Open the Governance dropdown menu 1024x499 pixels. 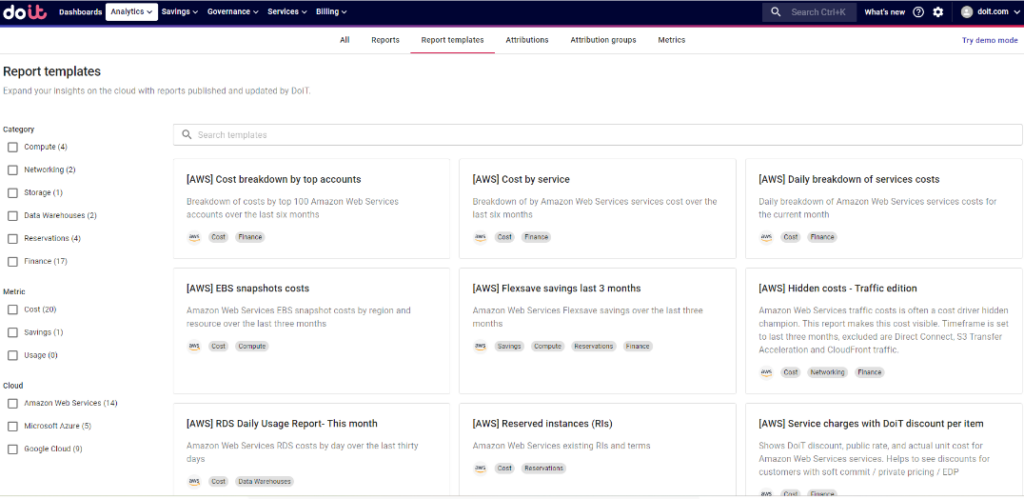pos(233,12)
